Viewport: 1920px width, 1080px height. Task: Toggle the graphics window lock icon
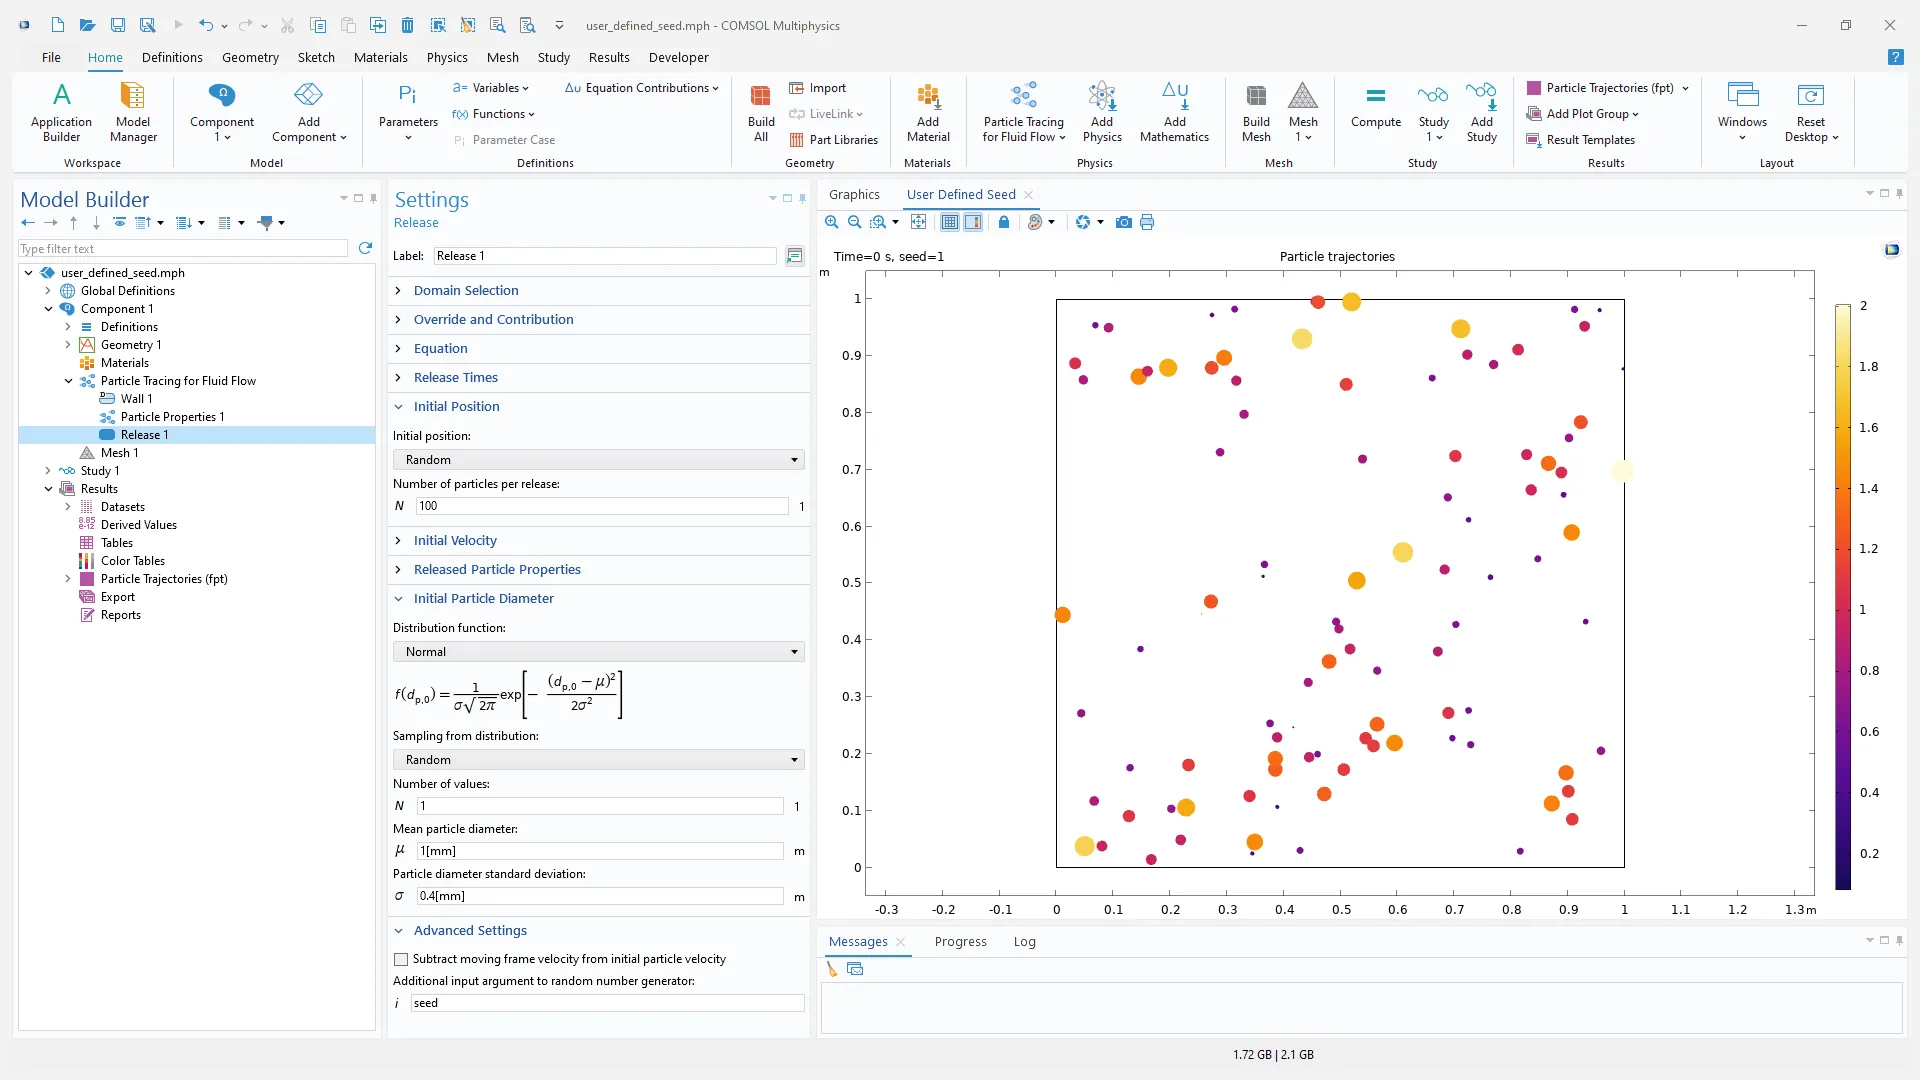(x=1003, y=222)
